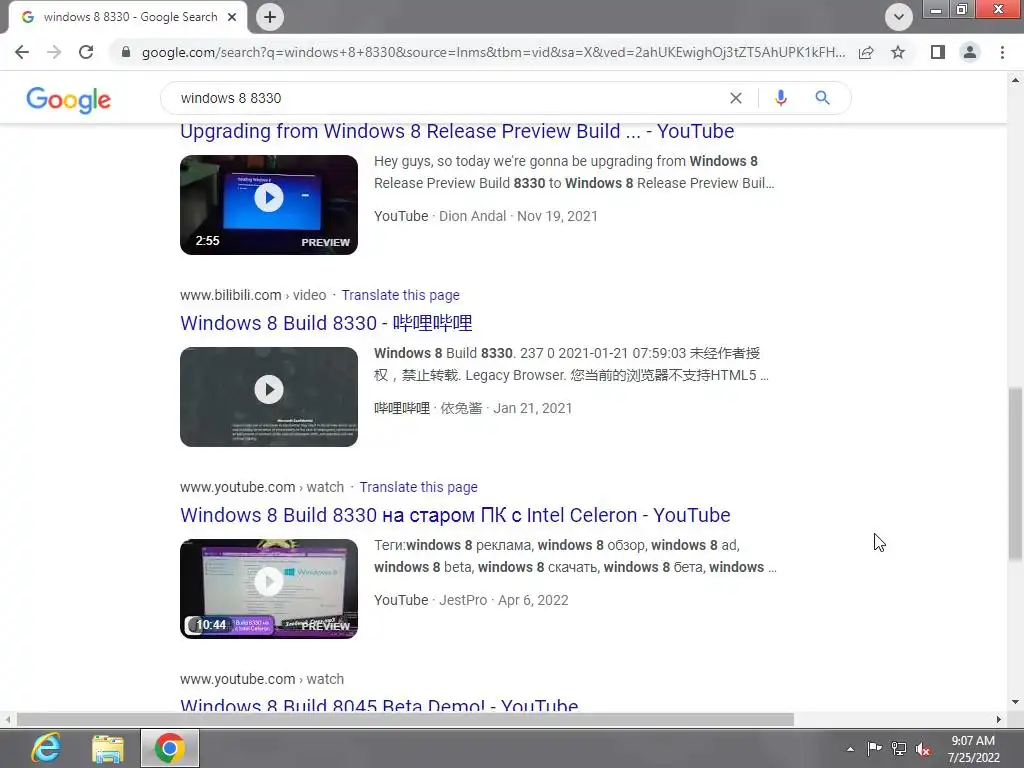This screenshot has width=1024, height=768.
Task: Open network status tray icon
Action: [x=899, y=748]
